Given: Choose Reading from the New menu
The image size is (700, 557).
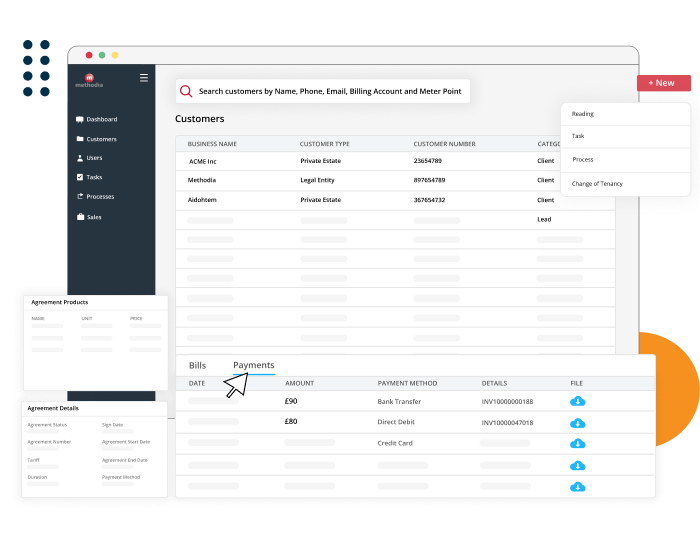Looking at the screenshot, I should tap(583, 114).
